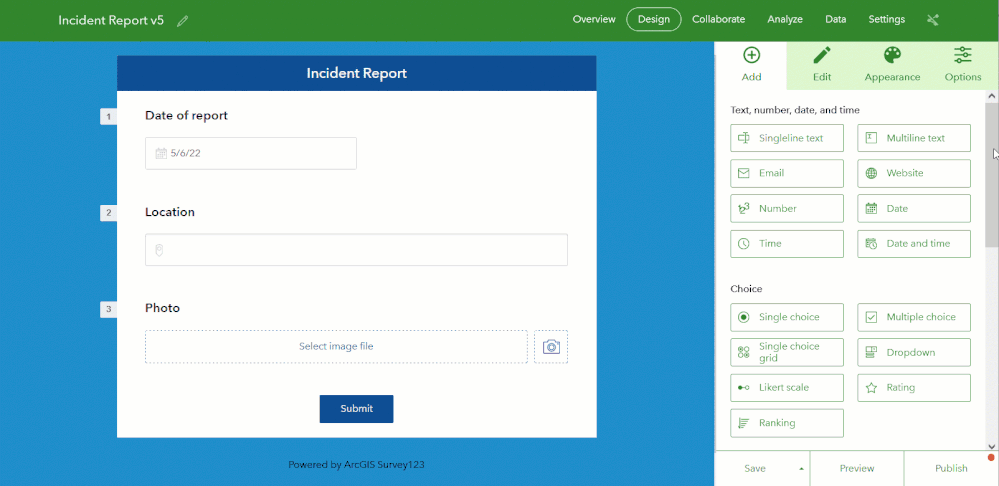Open the Appearance tab with palette icon
The height and width of the screenshot is (486, 999).
pyautogui.click(x=892, y=65)
